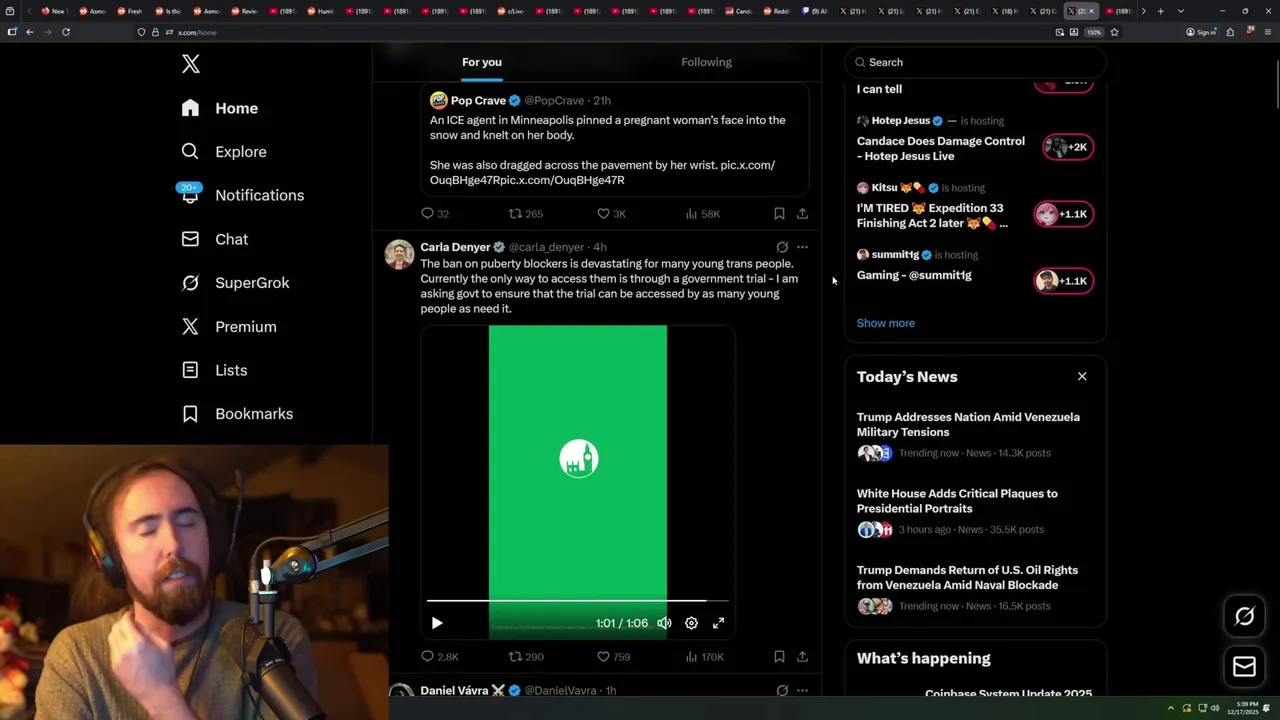
Task: Join summit1g Gaming space
Action: (1064, 281)
